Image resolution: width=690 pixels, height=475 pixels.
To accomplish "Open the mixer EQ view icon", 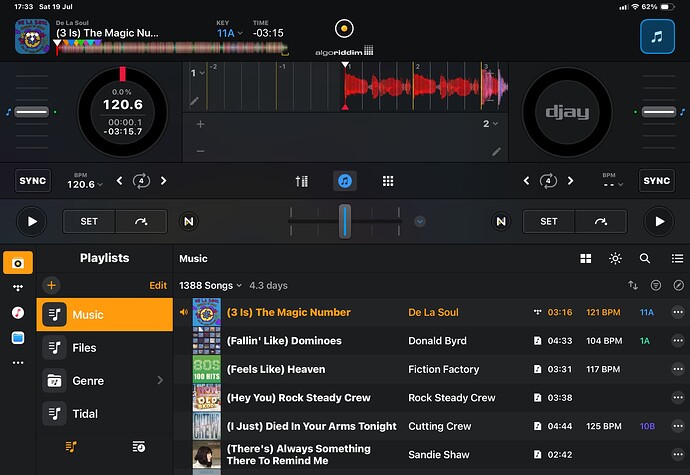I will (x=302, y=181).
